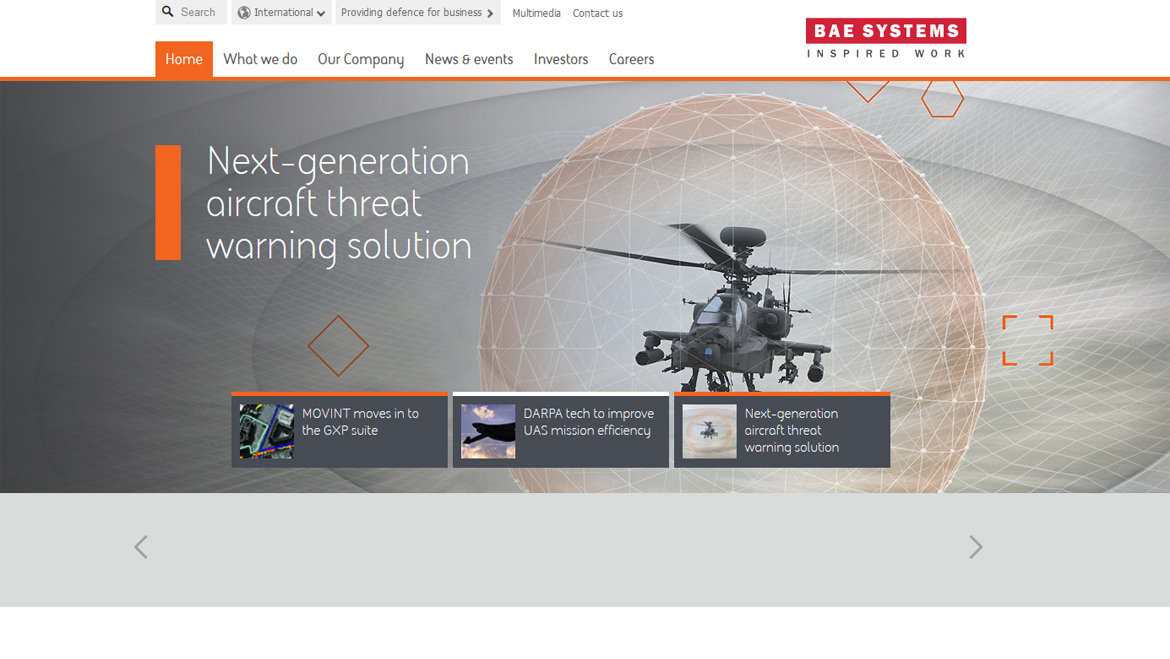Open the Our Company menu
The image size is (1170, 659).
pos(361,59)
